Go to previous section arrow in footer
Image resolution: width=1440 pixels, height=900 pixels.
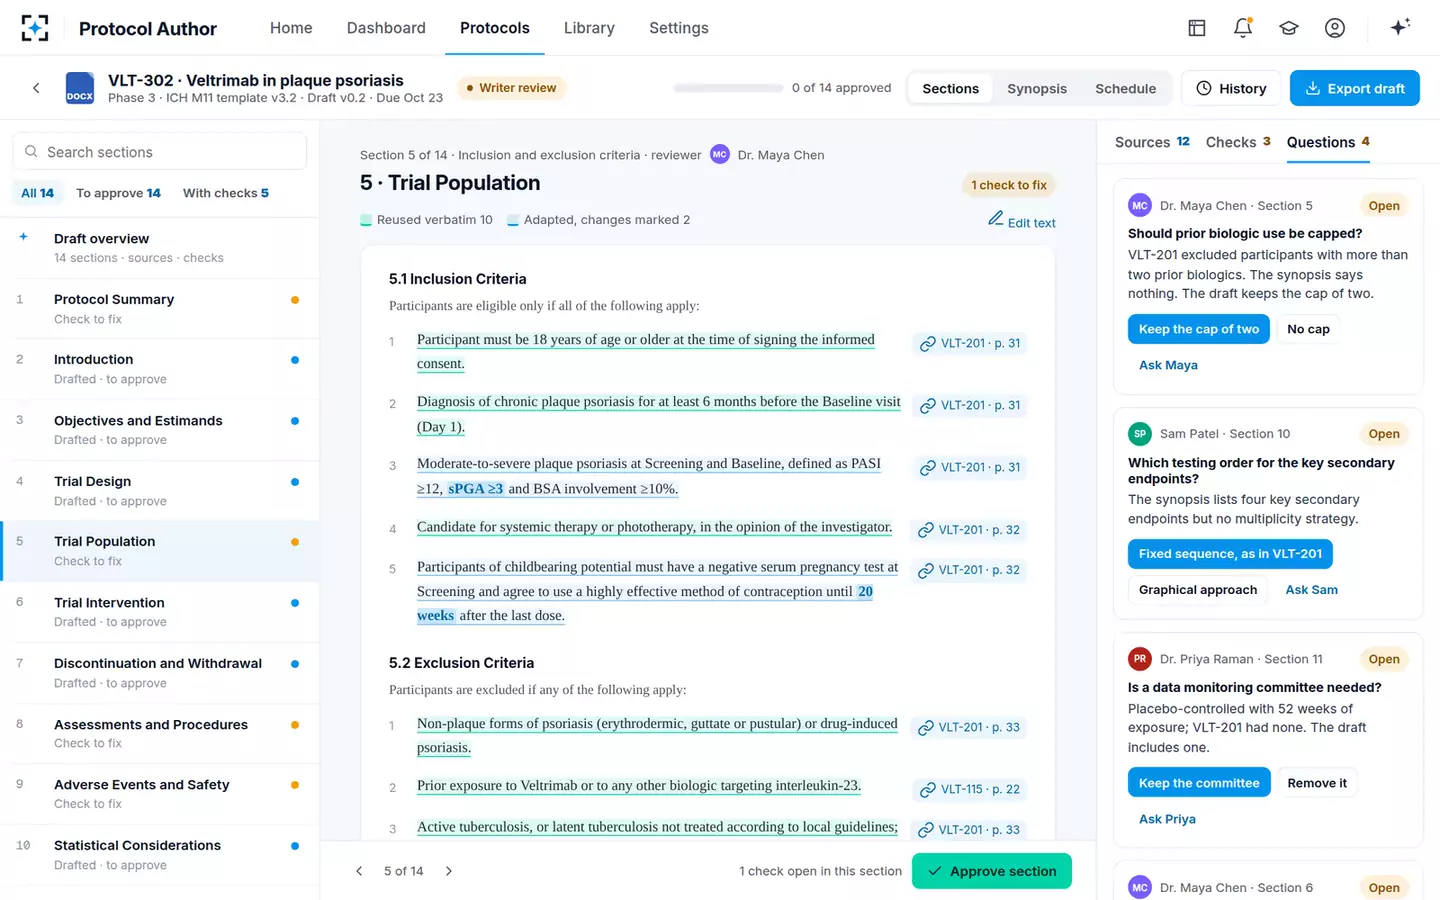[x=359, y=871]
